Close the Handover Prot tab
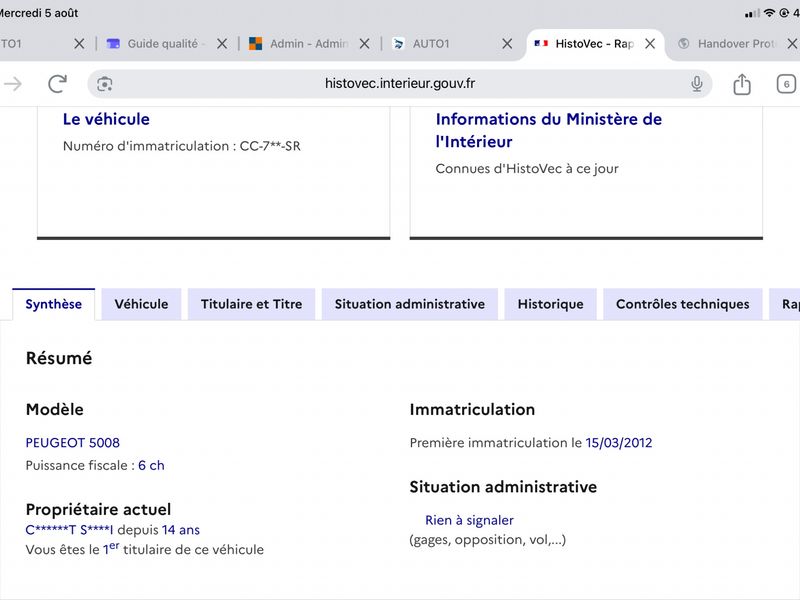This screenshot has height=600, width=800. pyautogui.click(x=792, y=44)
